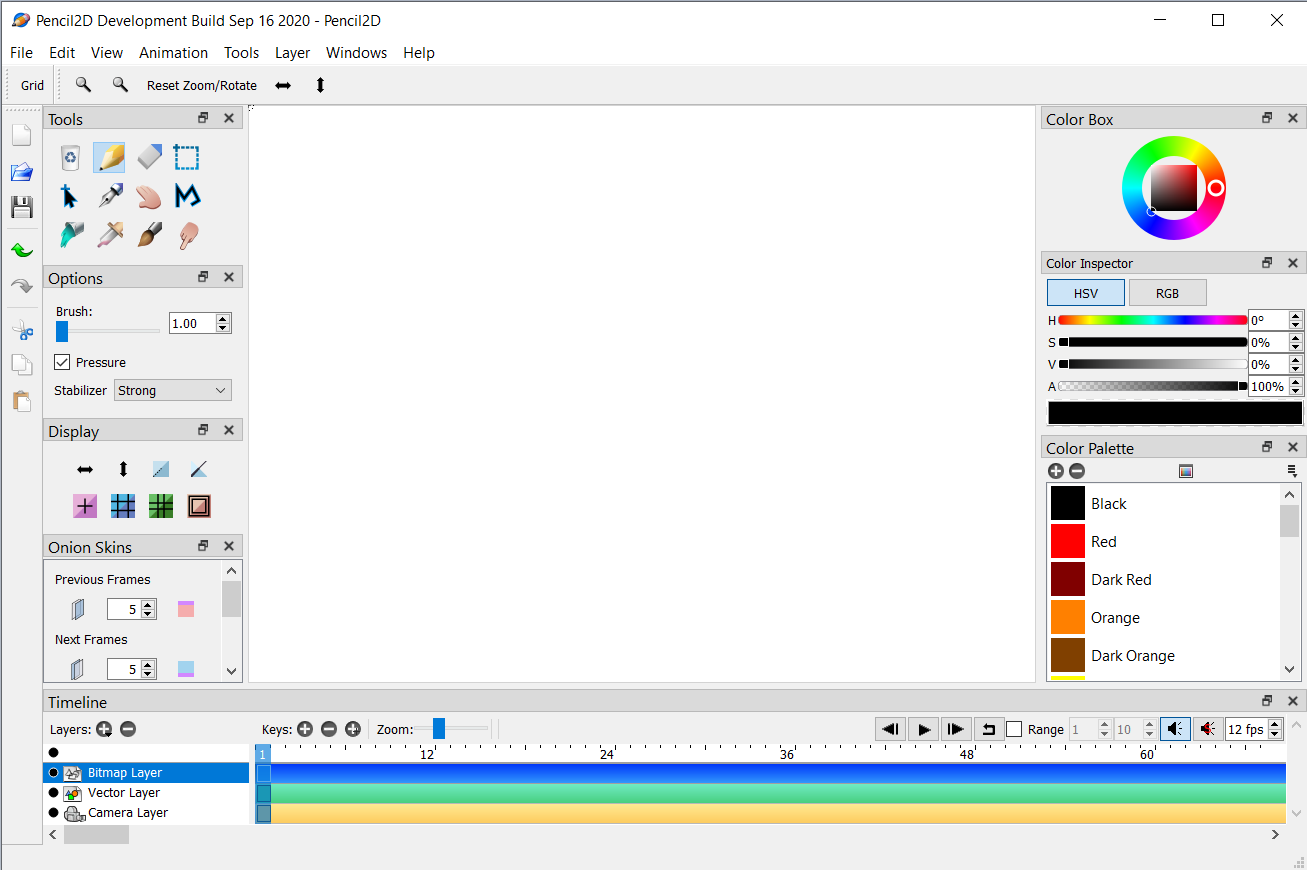Open the Stabilizer dropdown

click(173, 390)
